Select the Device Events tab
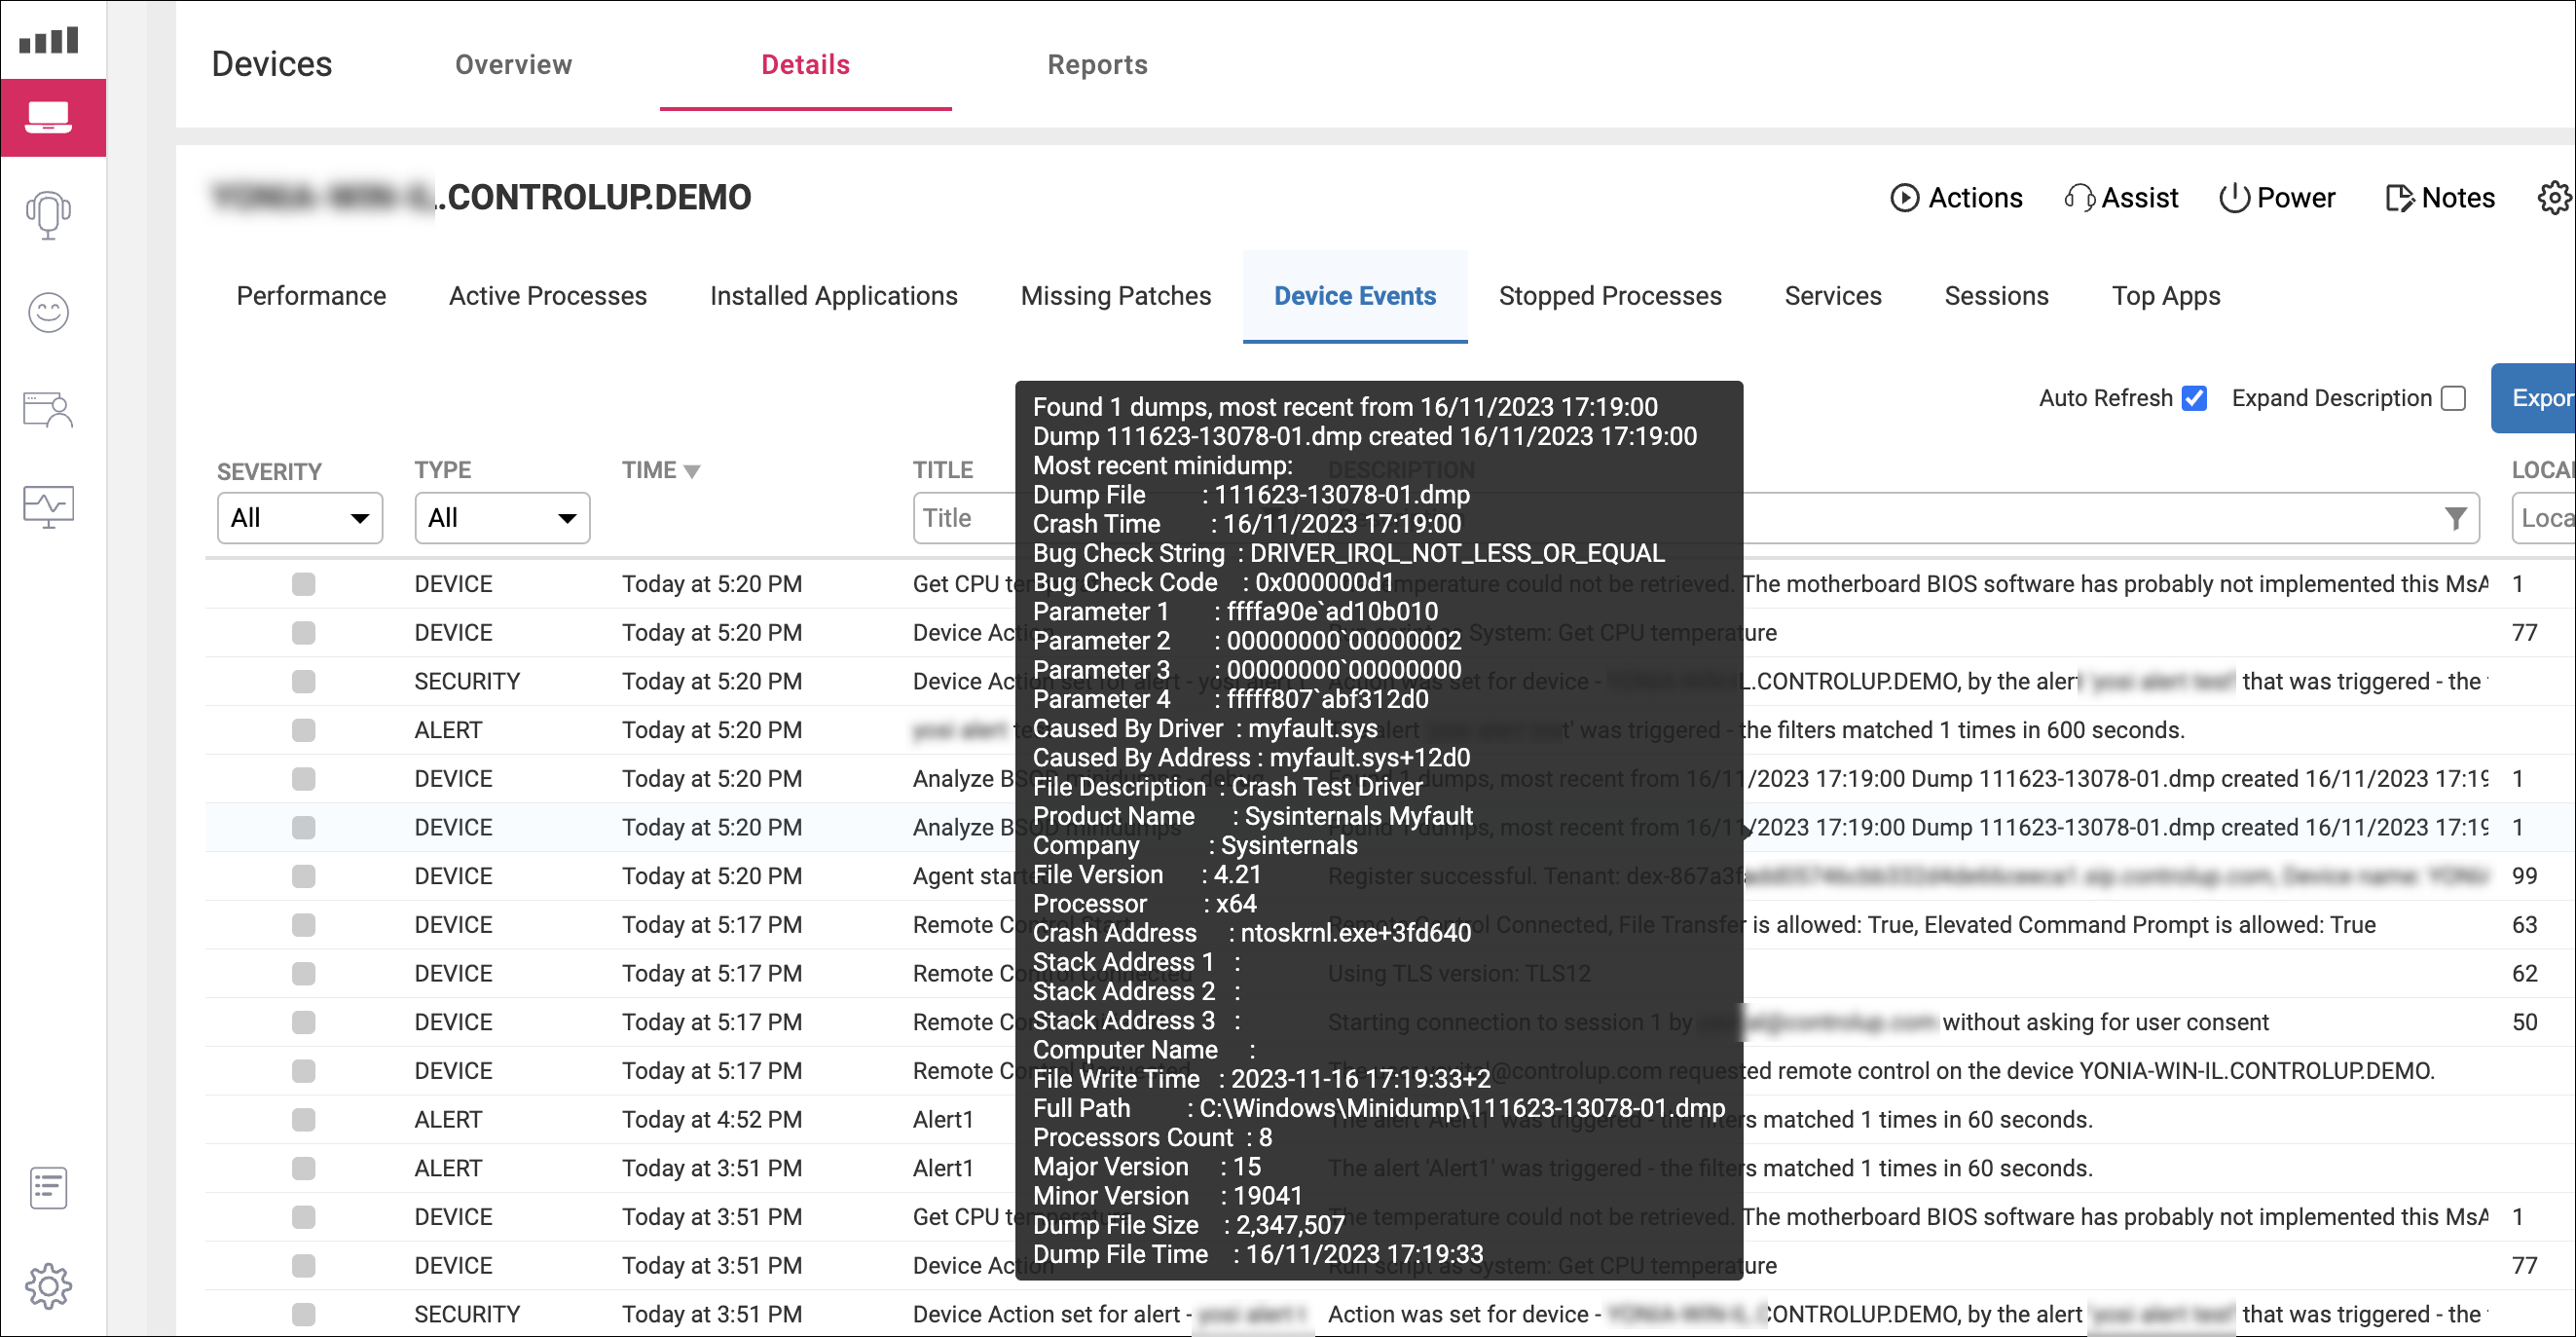 click(1355, 296)
